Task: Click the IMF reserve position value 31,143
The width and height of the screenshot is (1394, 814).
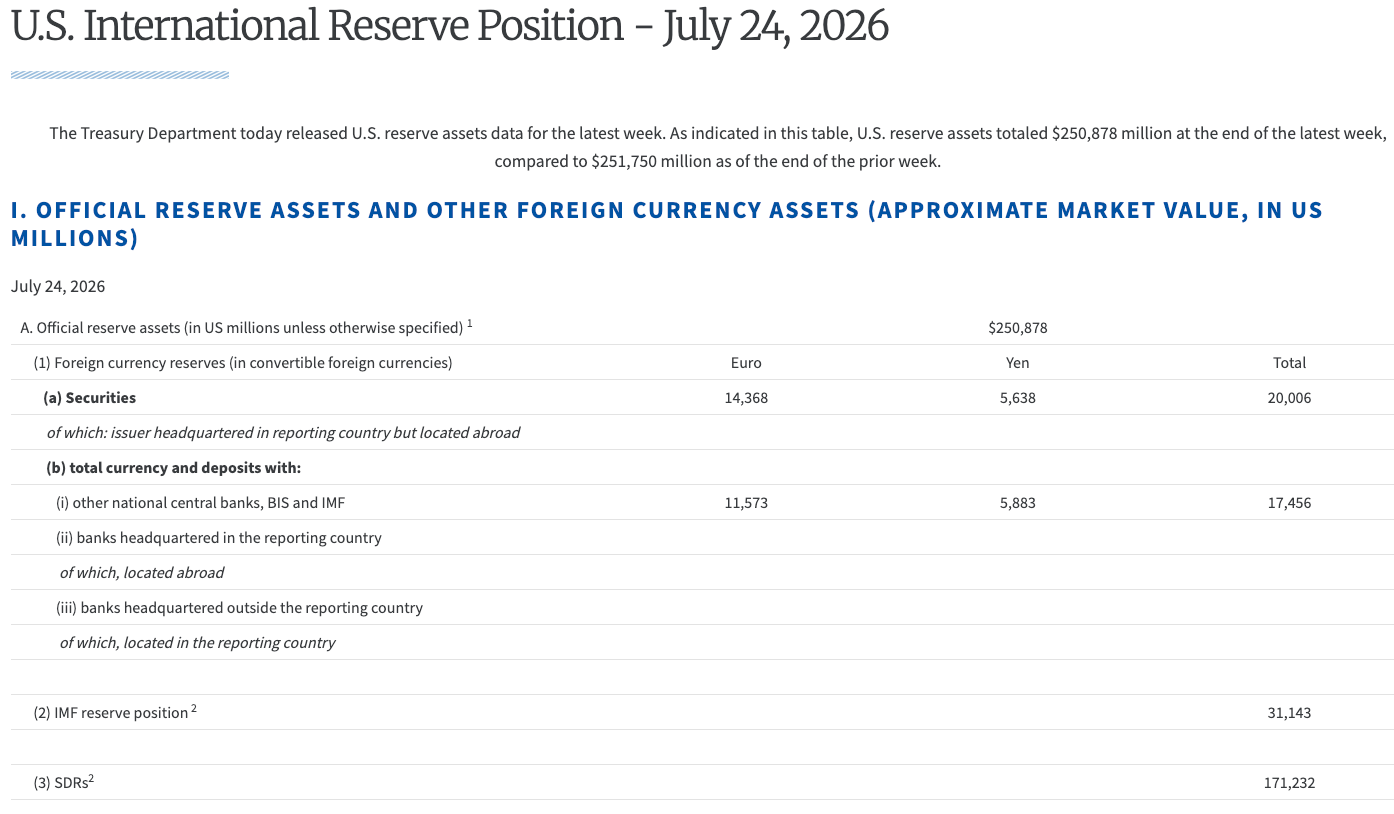Action: (1289, 713)
